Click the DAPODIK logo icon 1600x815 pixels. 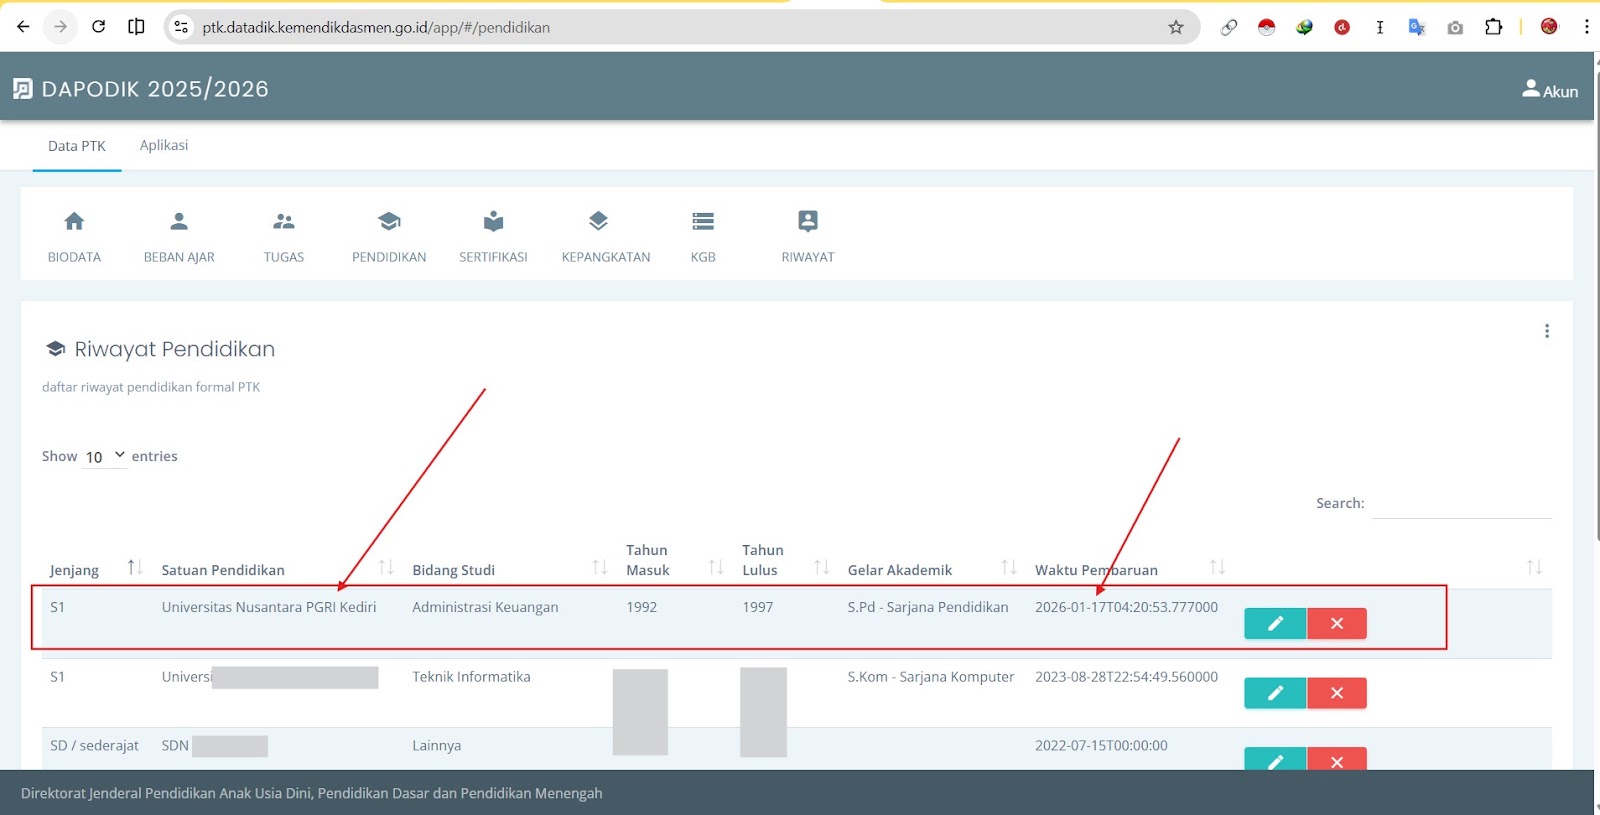23,89
